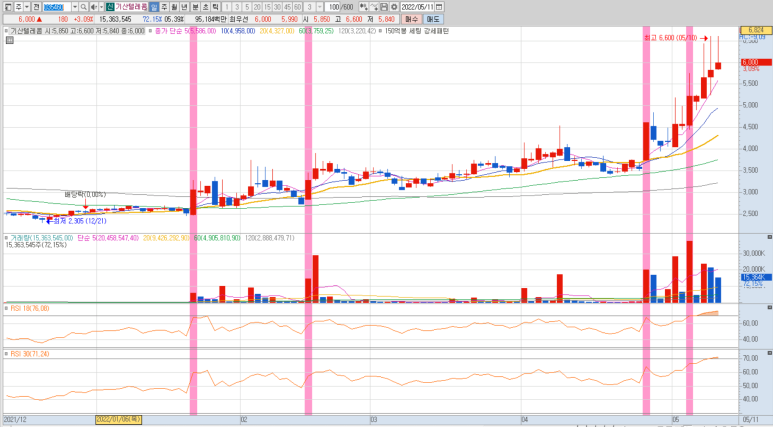Click the save chart disk icon

(384, 7)
